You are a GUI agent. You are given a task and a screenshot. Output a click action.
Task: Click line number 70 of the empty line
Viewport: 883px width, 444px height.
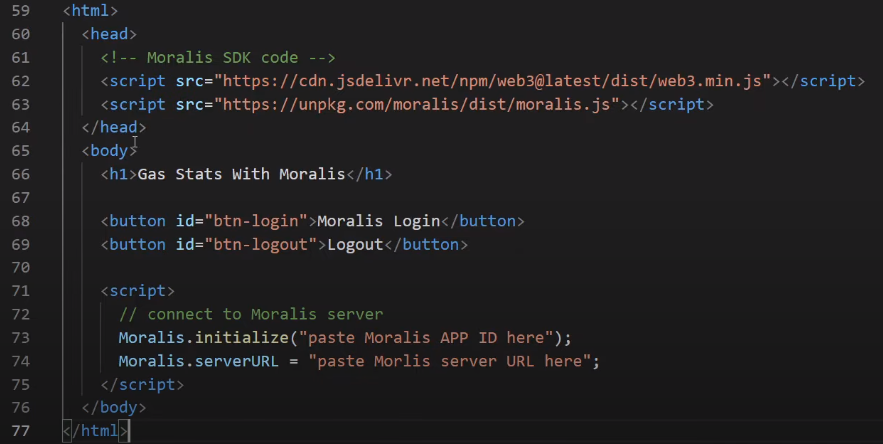click(20, 267)
